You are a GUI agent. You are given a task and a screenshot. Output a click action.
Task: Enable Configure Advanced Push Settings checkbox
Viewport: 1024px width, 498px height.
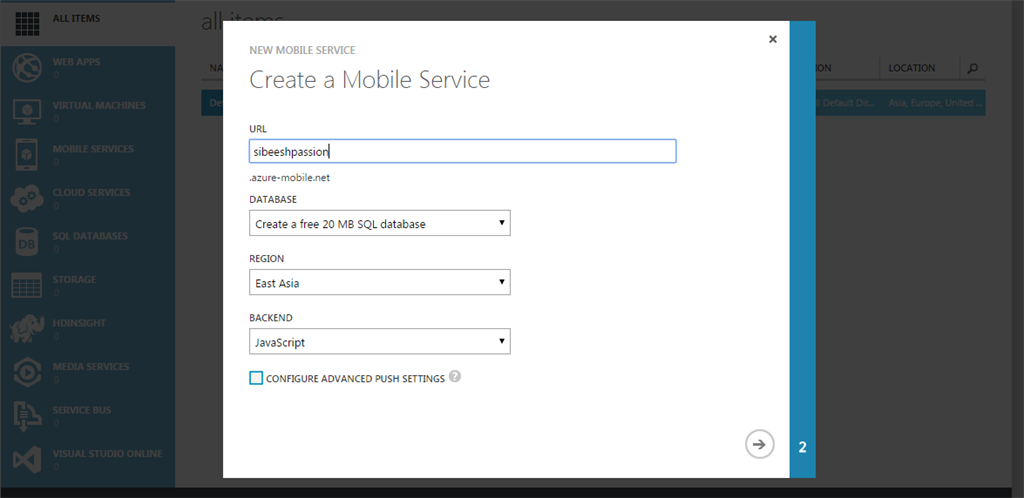(x=256, y=378)
